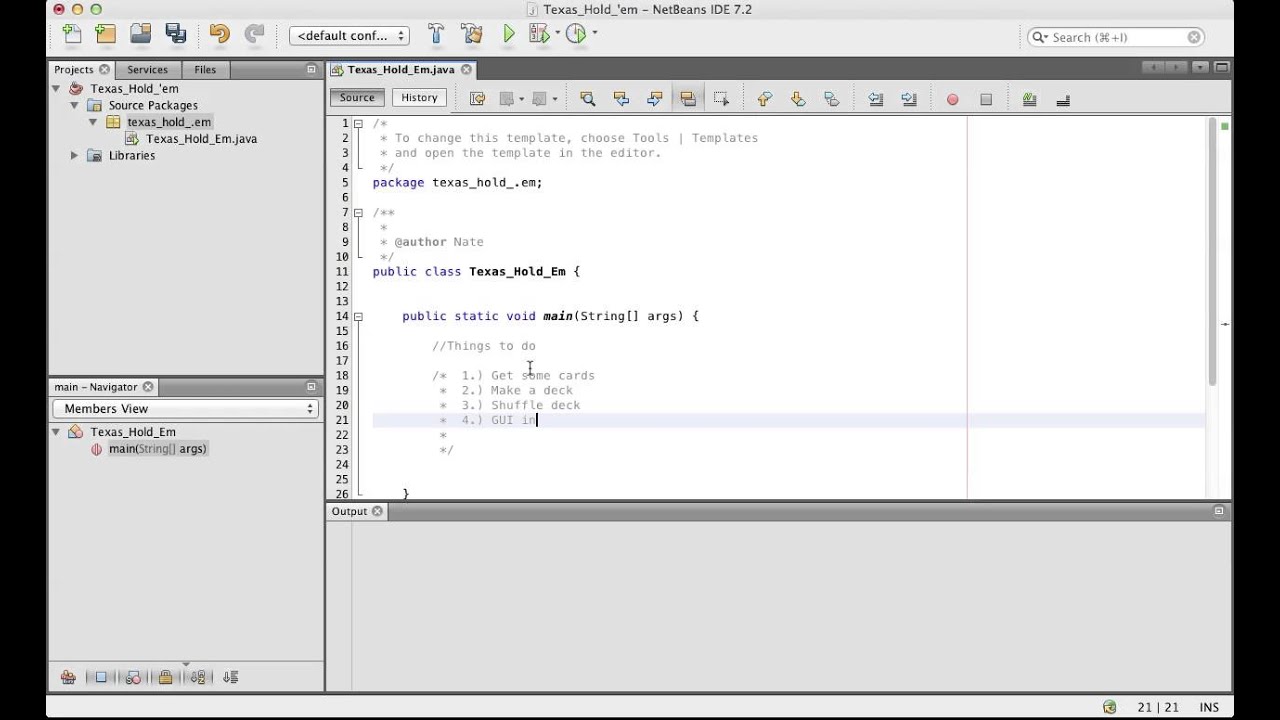Click the History view button
The image size is (1280, 720).
click(x=419, y=98)
